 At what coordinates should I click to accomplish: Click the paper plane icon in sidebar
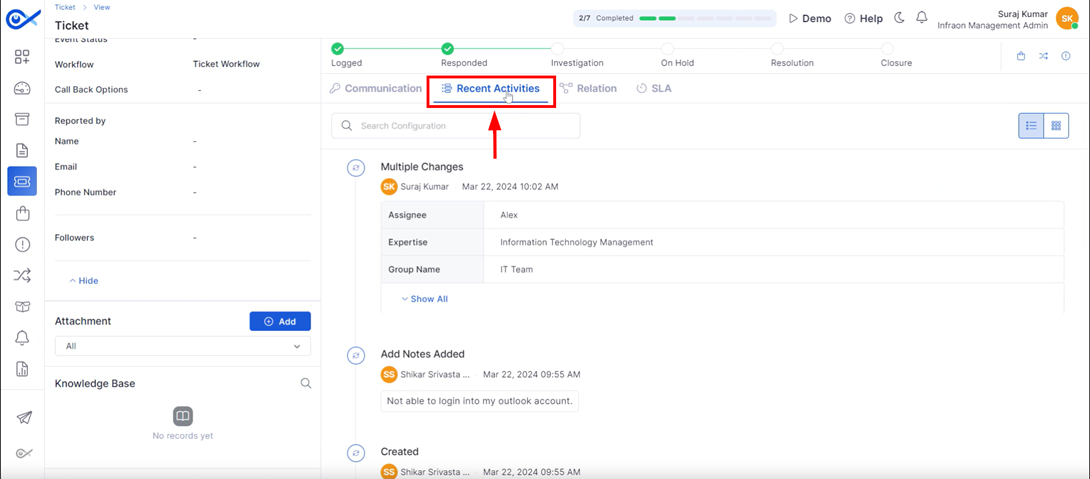[24, 418]
